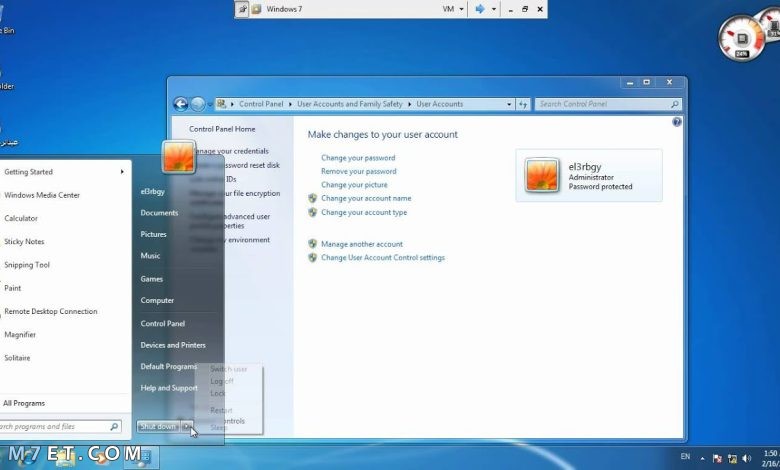
Task: Open Control Panel Home link
Action: [x=222, y=129]
